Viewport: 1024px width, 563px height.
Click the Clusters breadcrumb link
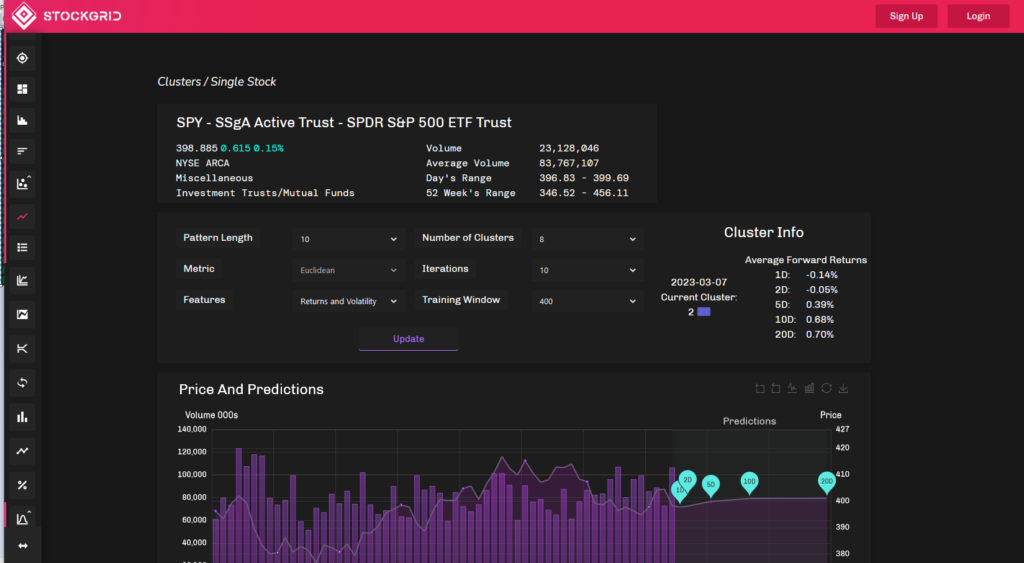click(x=179, y=82)
